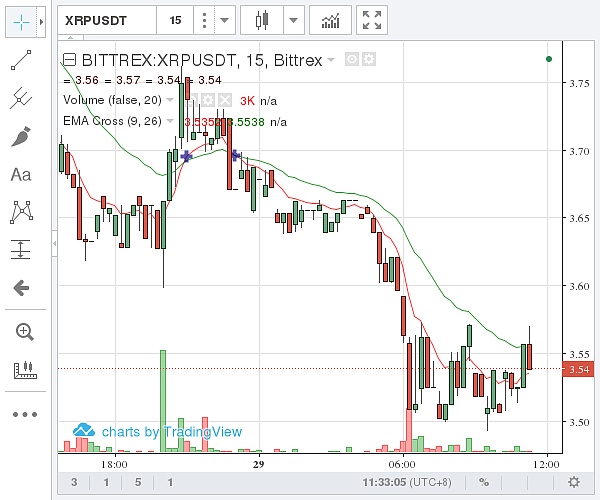
Task: Open the BITTREX:XRPUSDT title dropdown arrow
Action: coord(331,60)
